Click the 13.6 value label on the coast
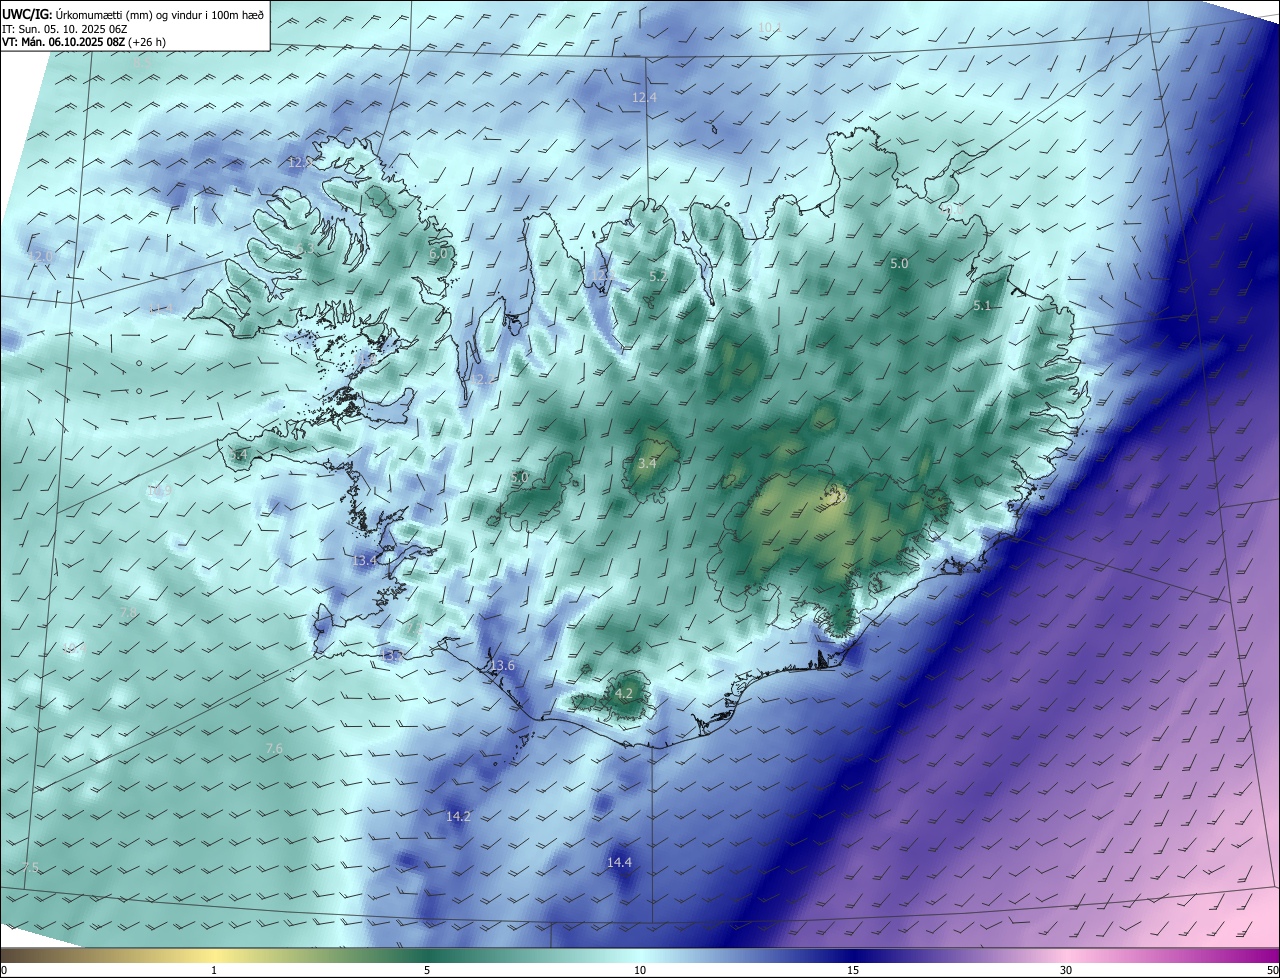 pos(502,665)
